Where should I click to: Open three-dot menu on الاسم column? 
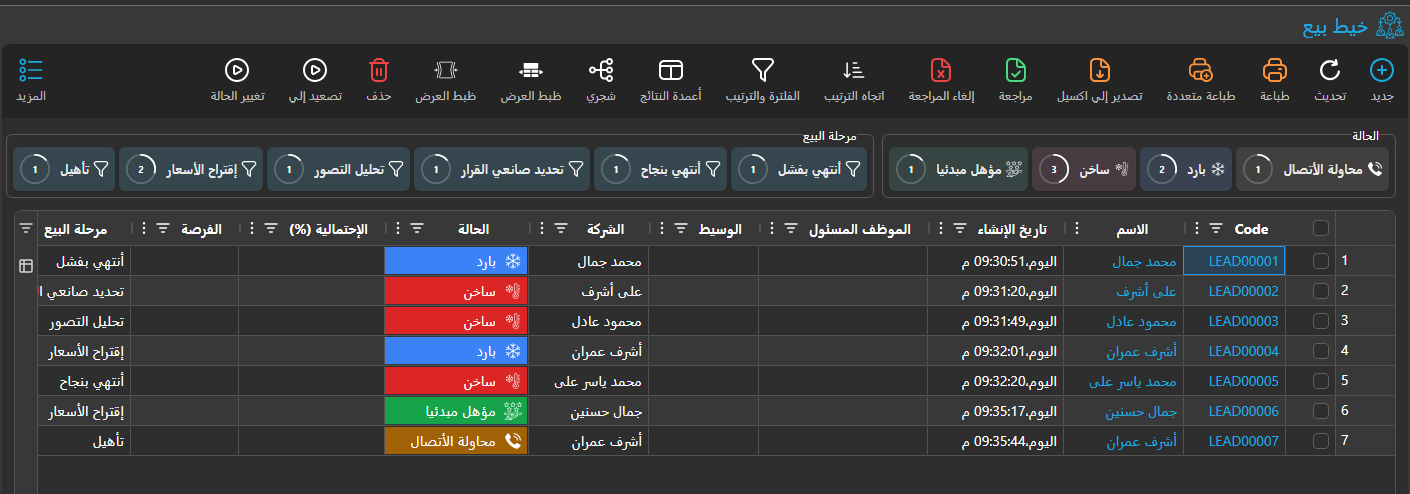(1078, 229)
